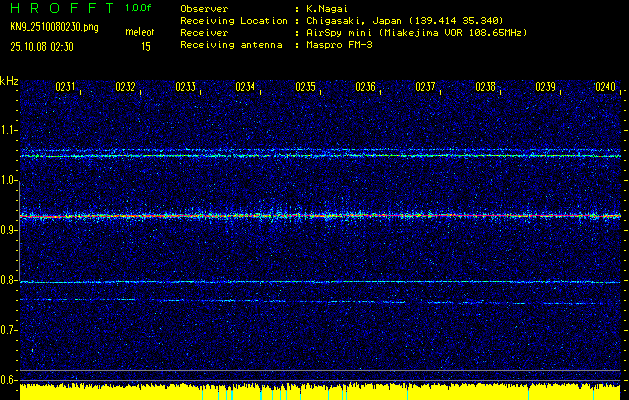This screenshot has height=400, width=629.
Task: Click the 1.1 kHz axis label
Action: coord(9,130)
